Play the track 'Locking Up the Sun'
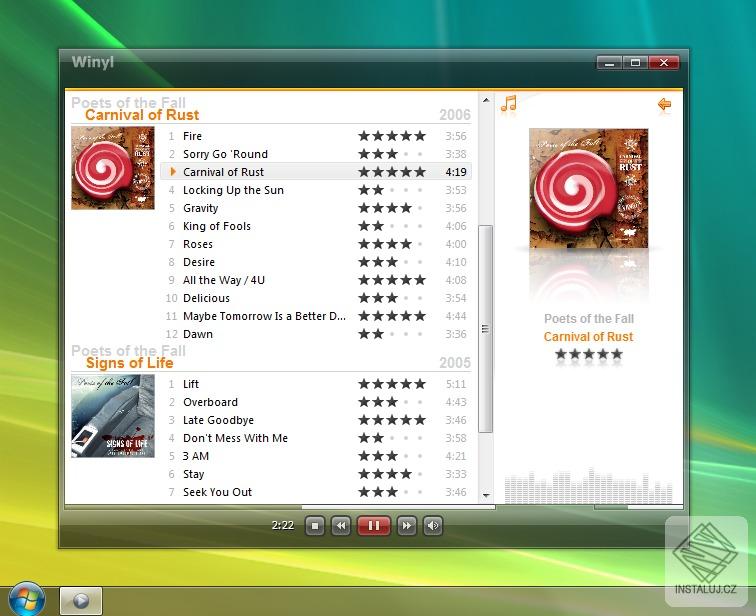Screen dimensions: 756x616 pos(316,190)
